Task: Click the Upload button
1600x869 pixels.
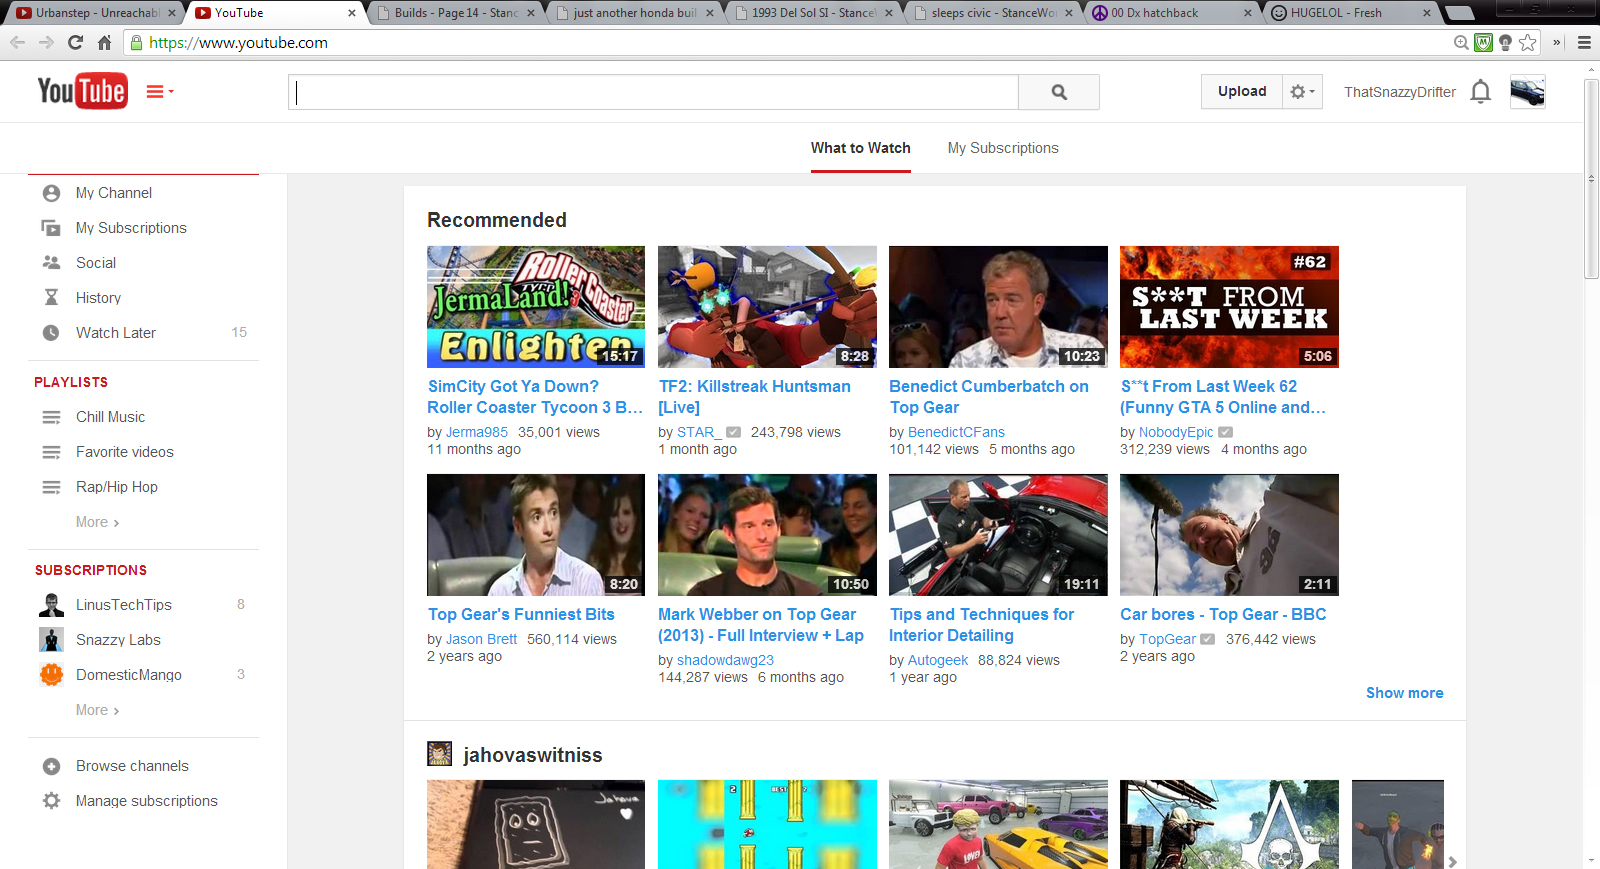Action: click(1242, 91)
